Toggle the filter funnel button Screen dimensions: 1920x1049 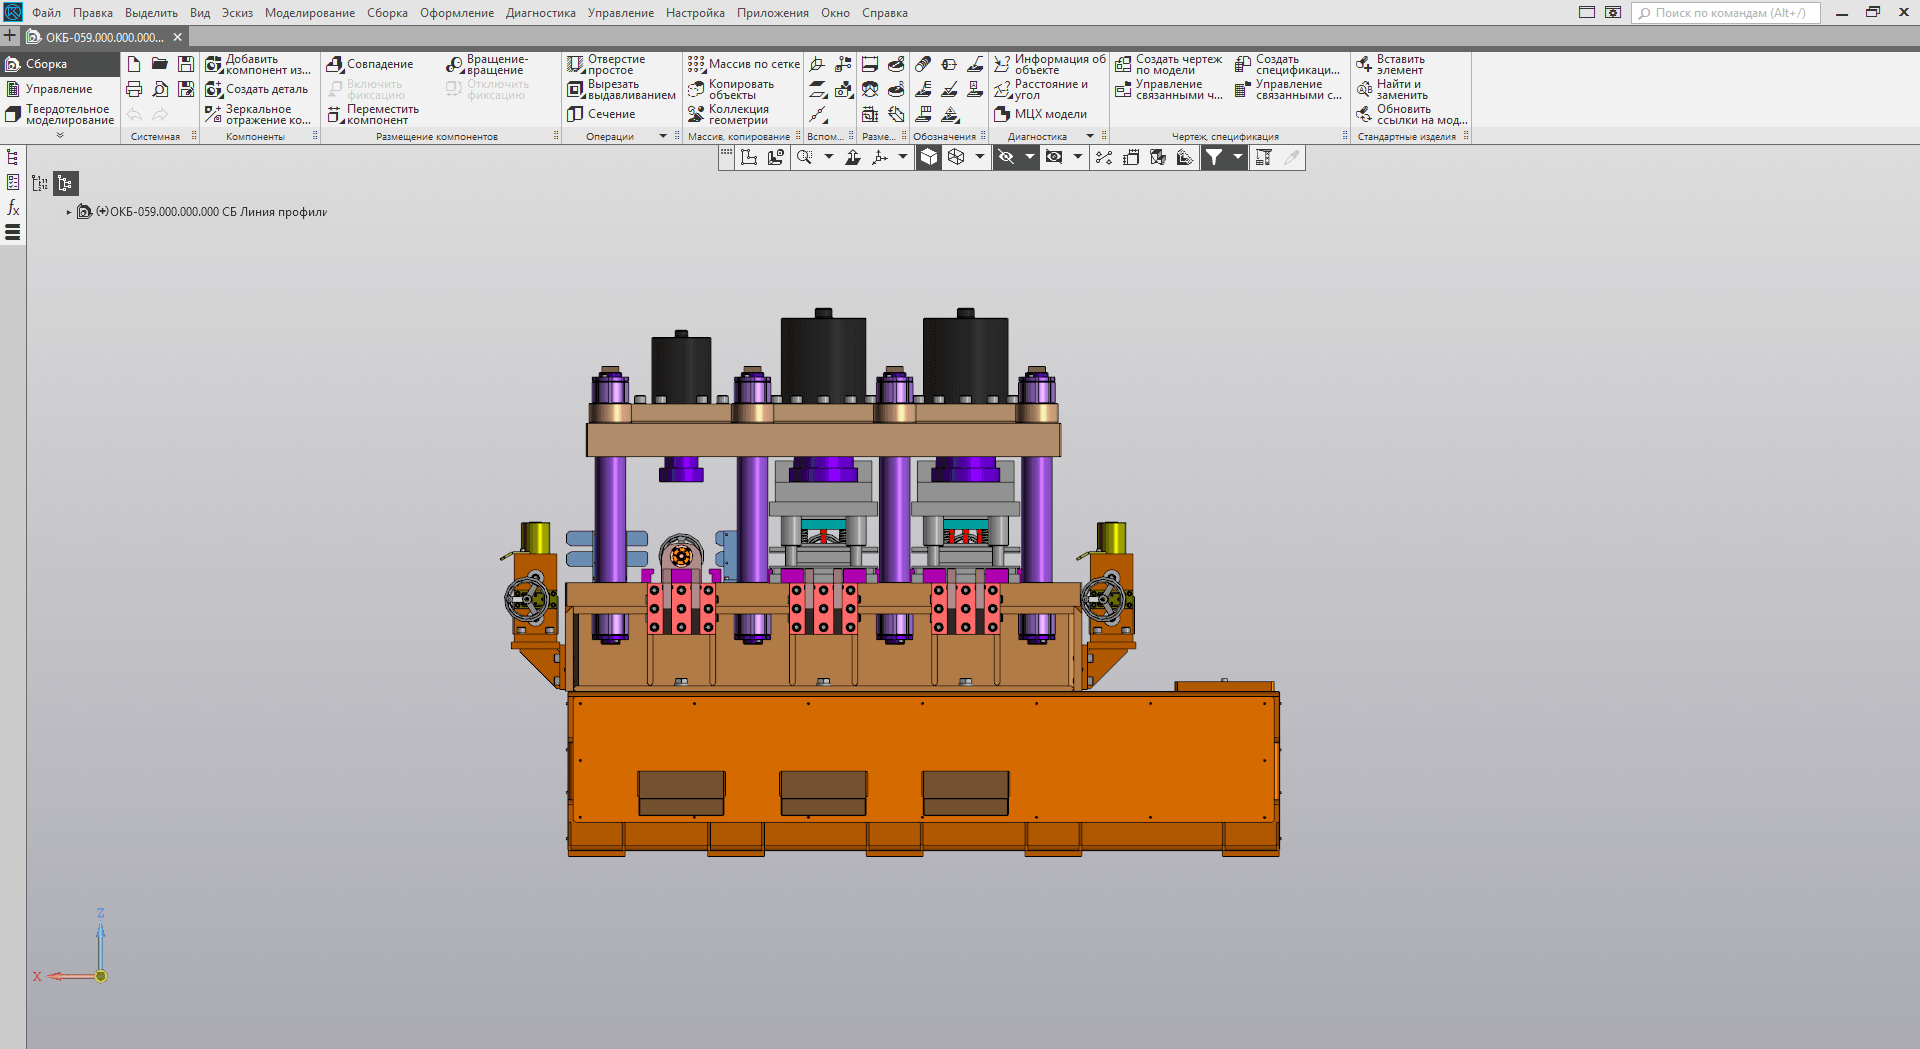click(x=1213, y=157)
